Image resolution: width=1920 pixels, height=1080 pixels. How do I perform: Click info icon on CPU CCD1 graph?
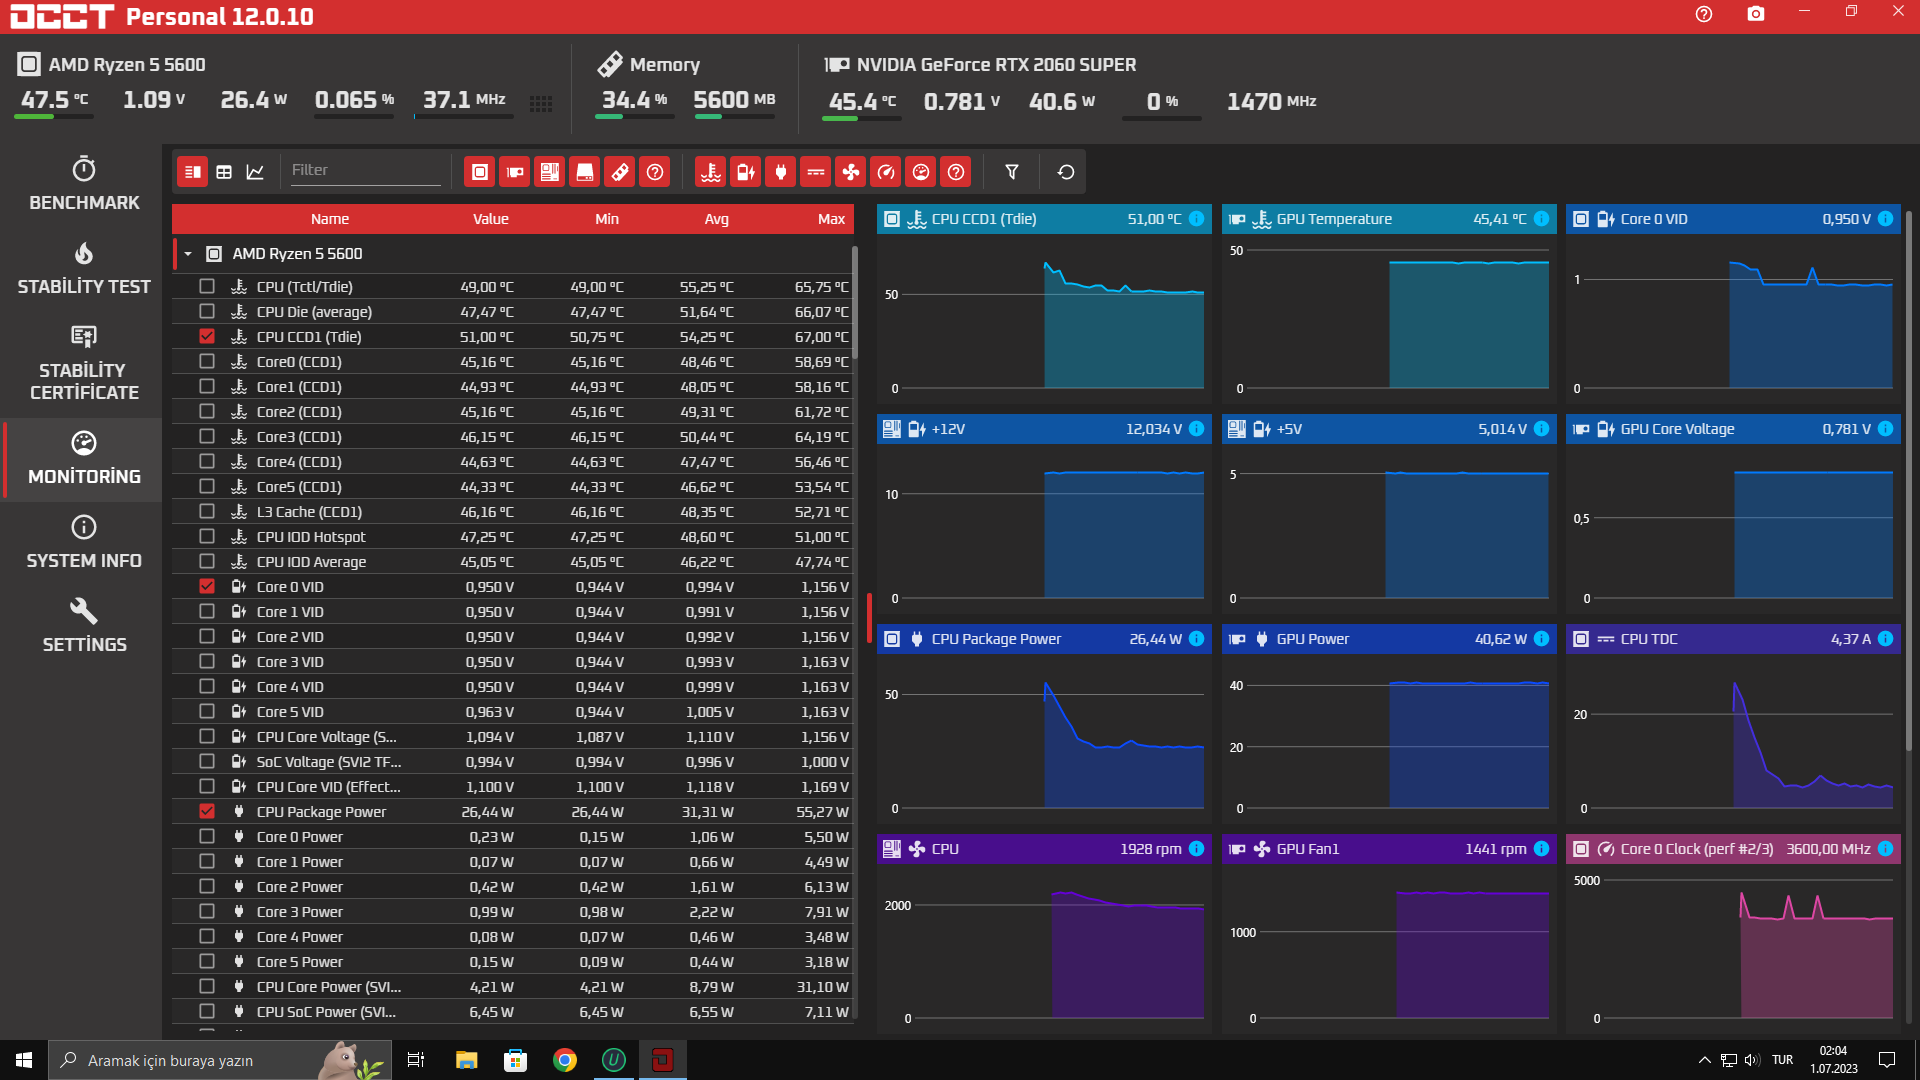[x=1196, y=219]
